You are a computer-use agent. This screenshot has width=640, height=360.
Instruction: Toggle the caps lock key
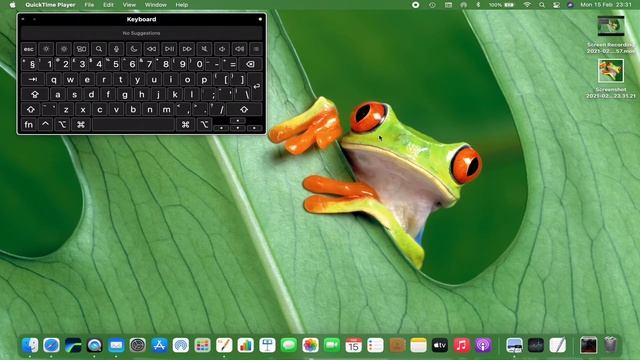point(35,94)
